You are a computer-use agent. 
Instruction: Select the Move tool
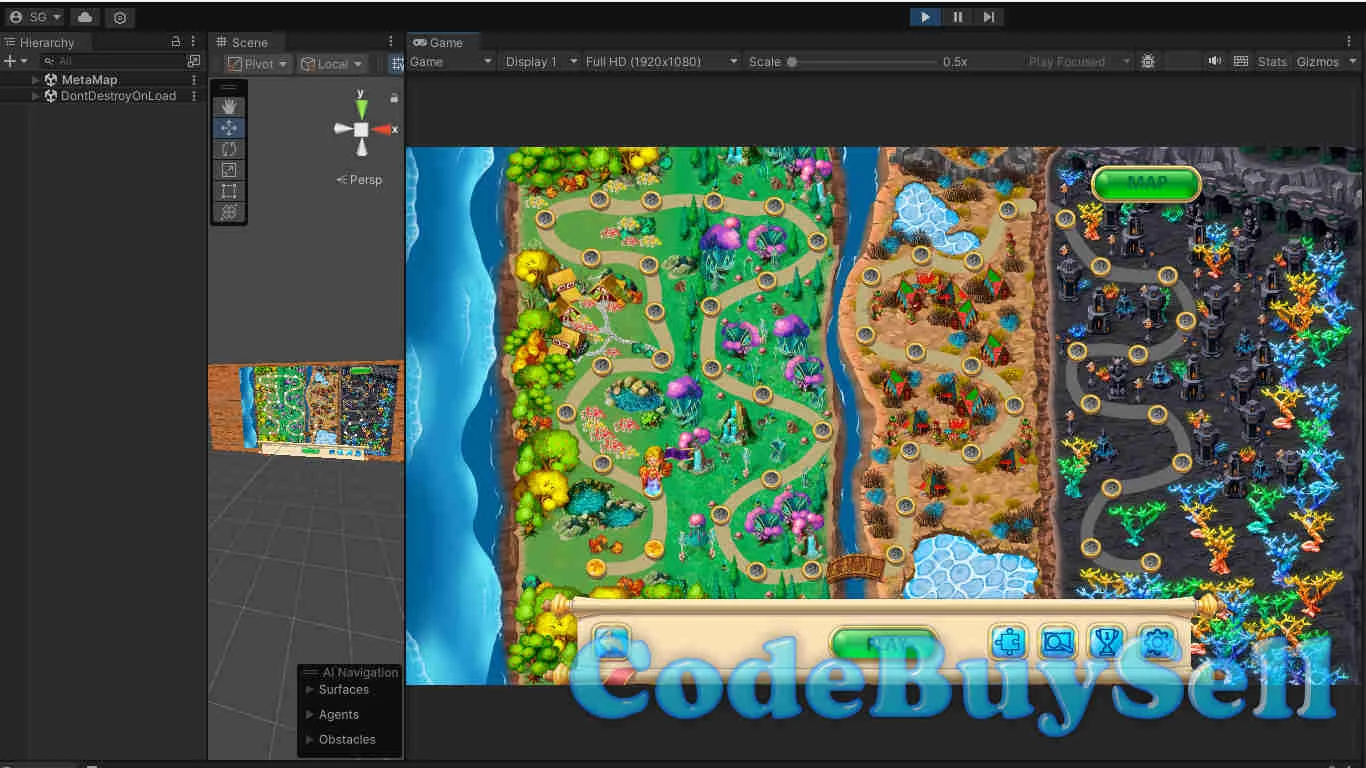[x=229, y=127]
